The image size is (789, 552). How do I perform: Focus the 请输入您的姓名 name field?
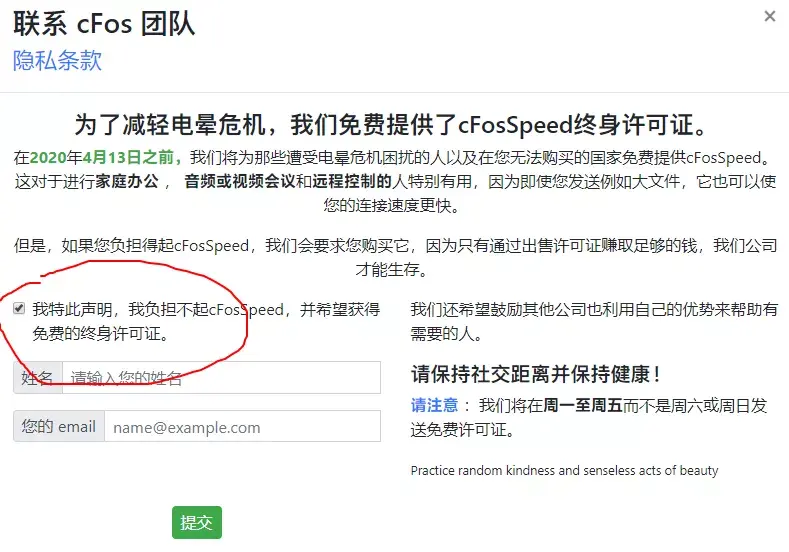coord(221,377)
